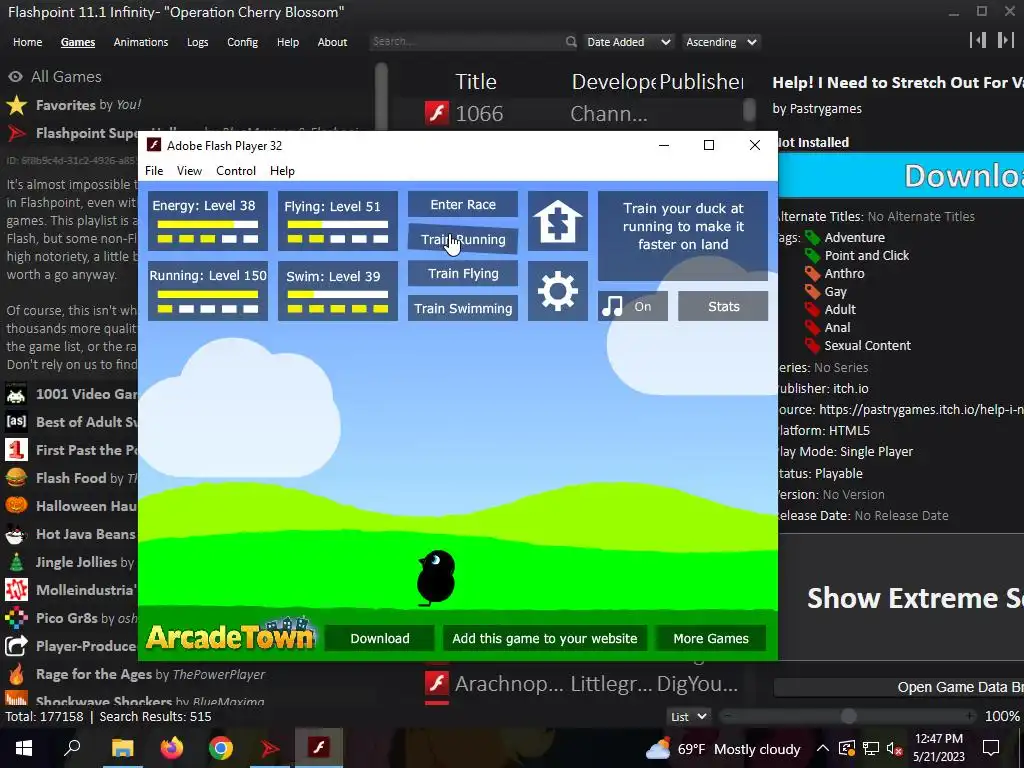Click Open Game Data Browser button
This screenshot has height=768, width=1024.
pyautogui.click(x=899, y=687)
